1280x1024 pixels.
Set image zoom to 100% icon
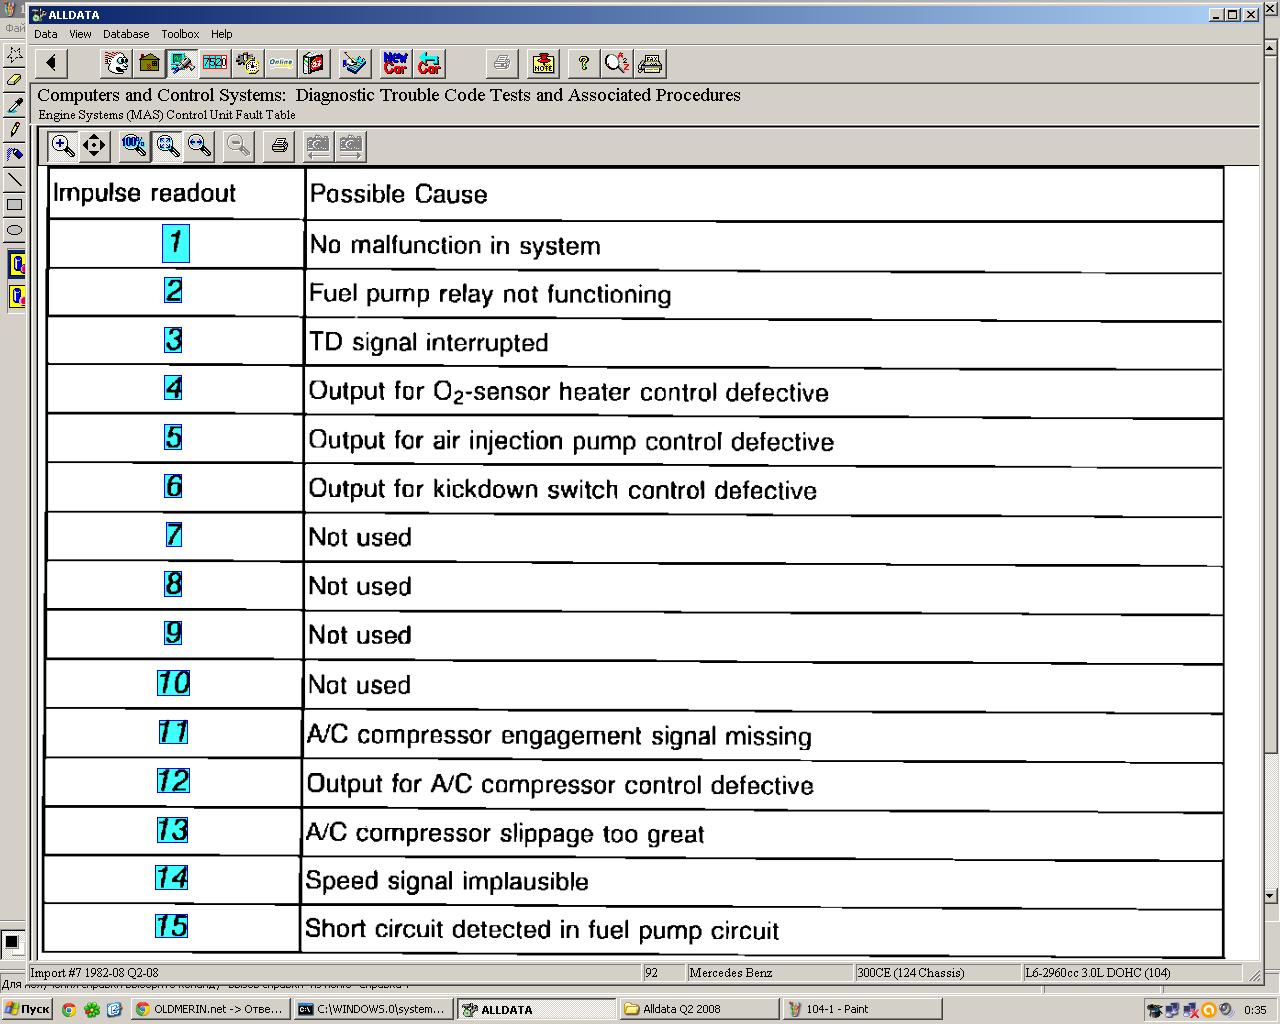click(134, 146)
